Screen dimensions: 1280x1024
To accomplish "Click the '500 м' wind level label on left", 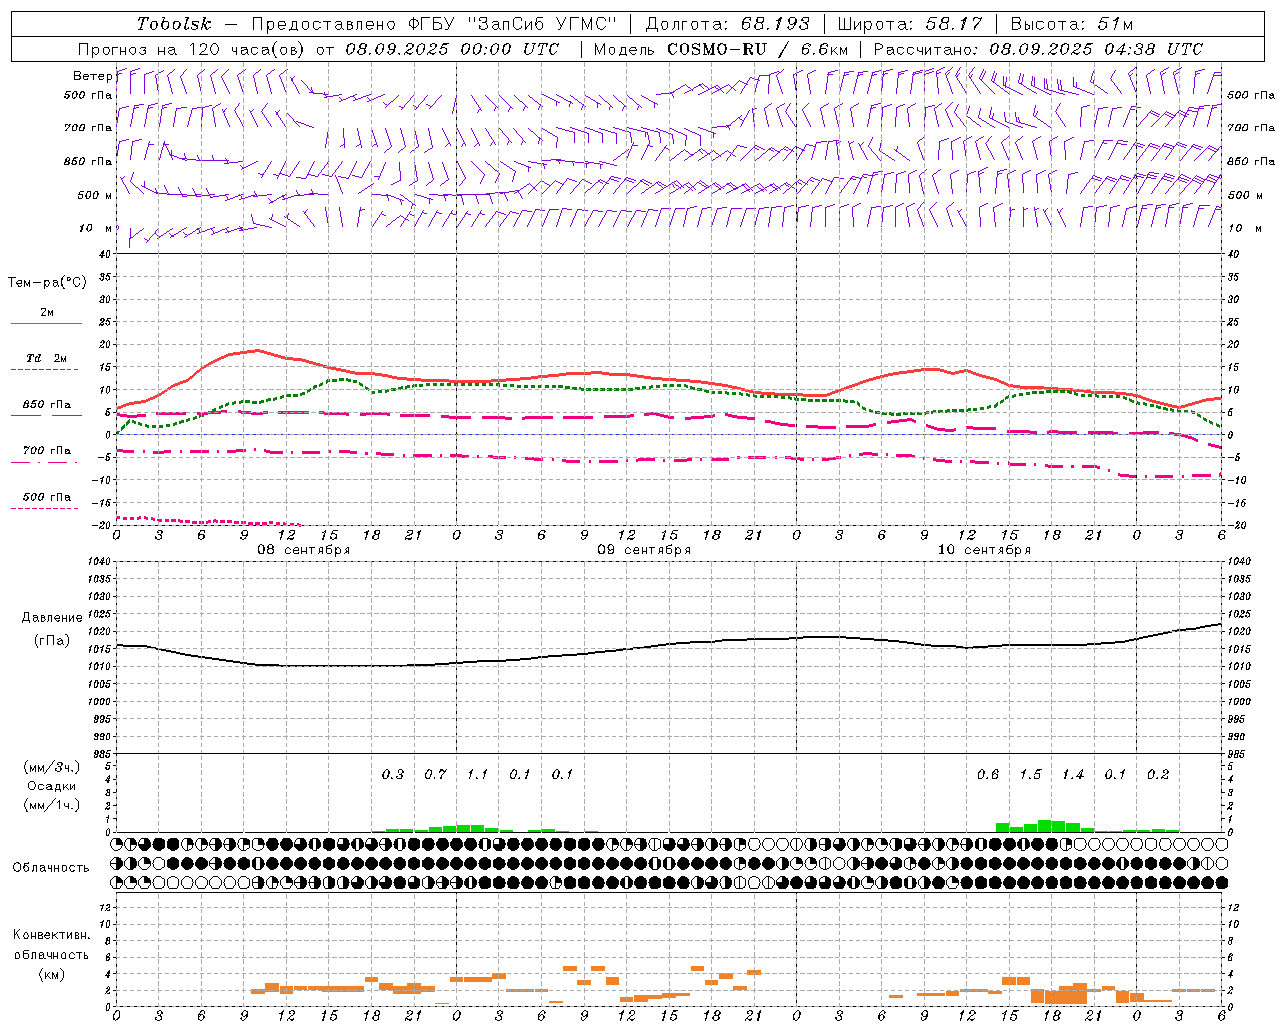I will (95, 195).
